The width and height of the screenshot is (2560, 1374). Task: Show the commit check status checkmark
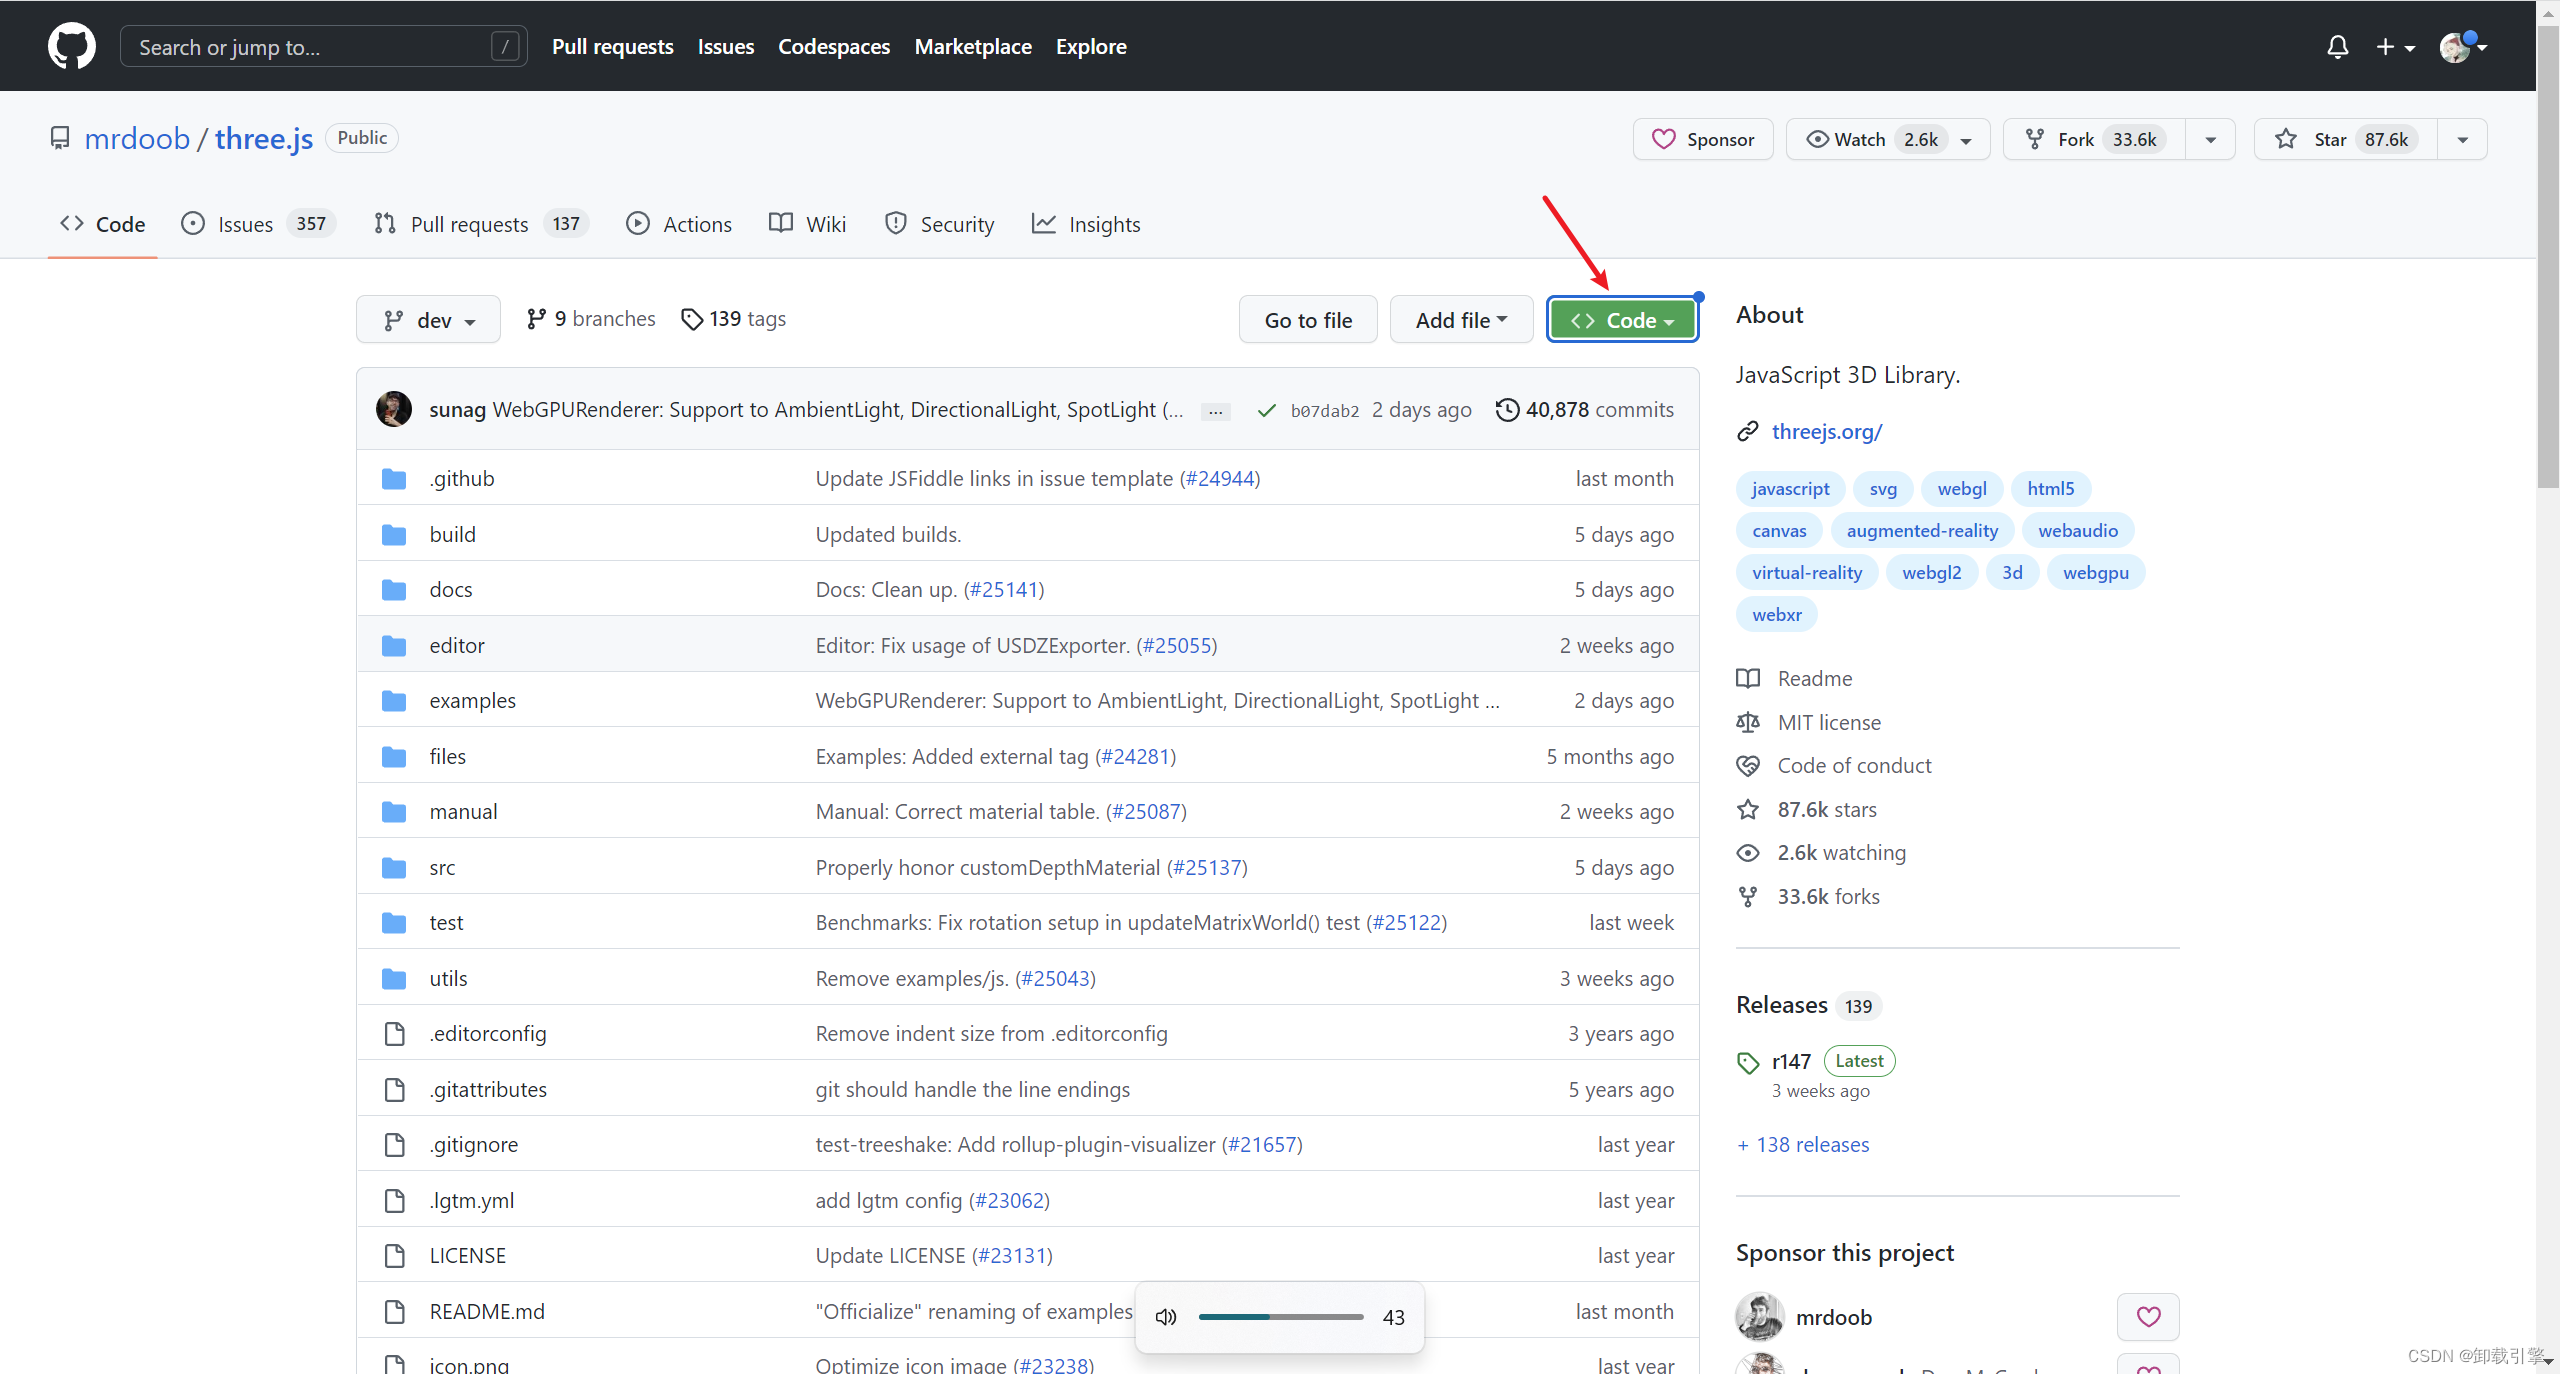(x=1266, y=410)
